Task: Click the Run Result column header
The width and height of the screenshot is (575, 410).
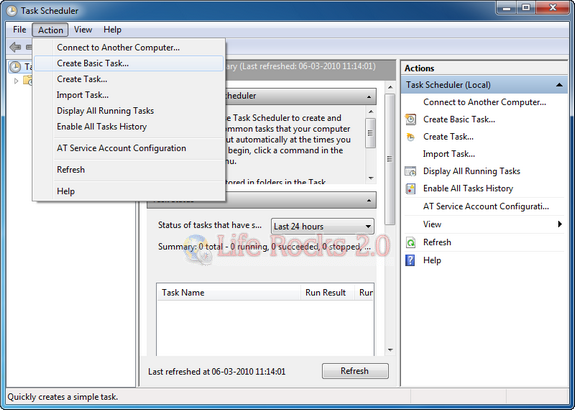Action: point(327,293)
